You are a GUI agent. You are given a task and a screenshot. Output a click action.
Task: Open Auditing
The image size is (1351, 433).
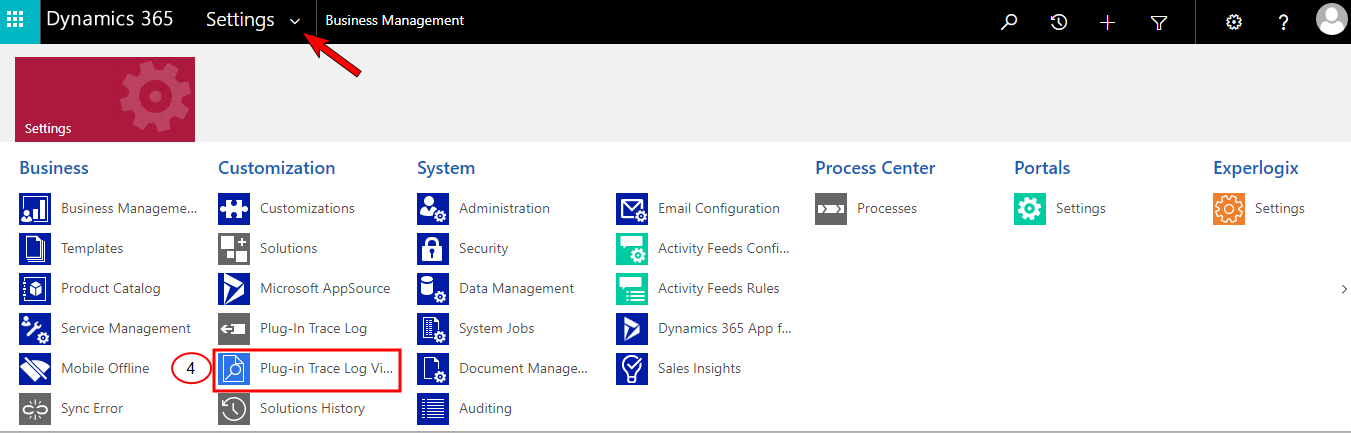[x=485, y=408]
